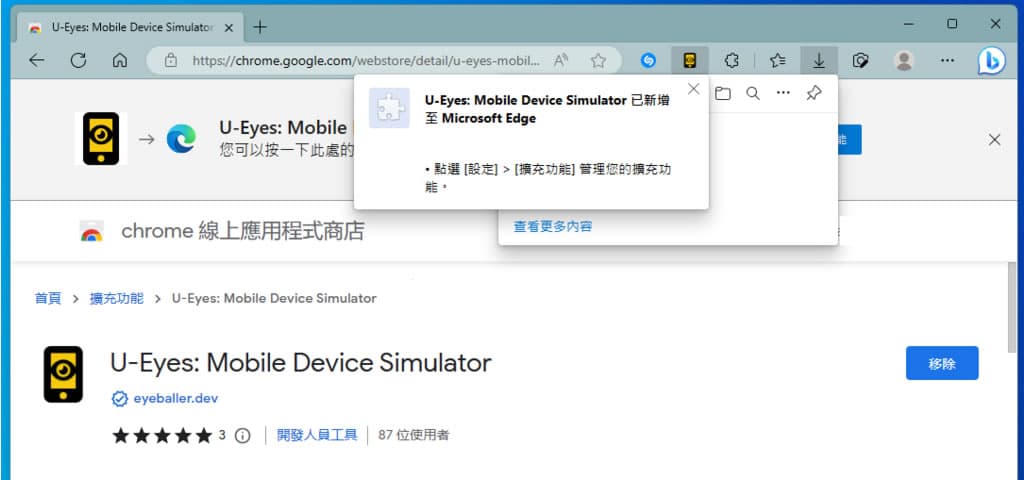Click the U-Eyes phone logo in banner
Image resolution: width=1024 pixels, height=480 pixels.
click(101, 138)
